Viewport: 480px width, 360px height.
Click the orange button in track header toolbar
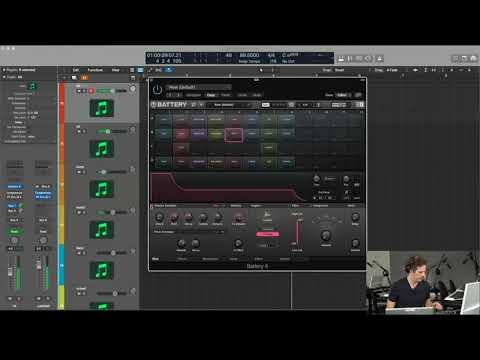tap(84, 78)
